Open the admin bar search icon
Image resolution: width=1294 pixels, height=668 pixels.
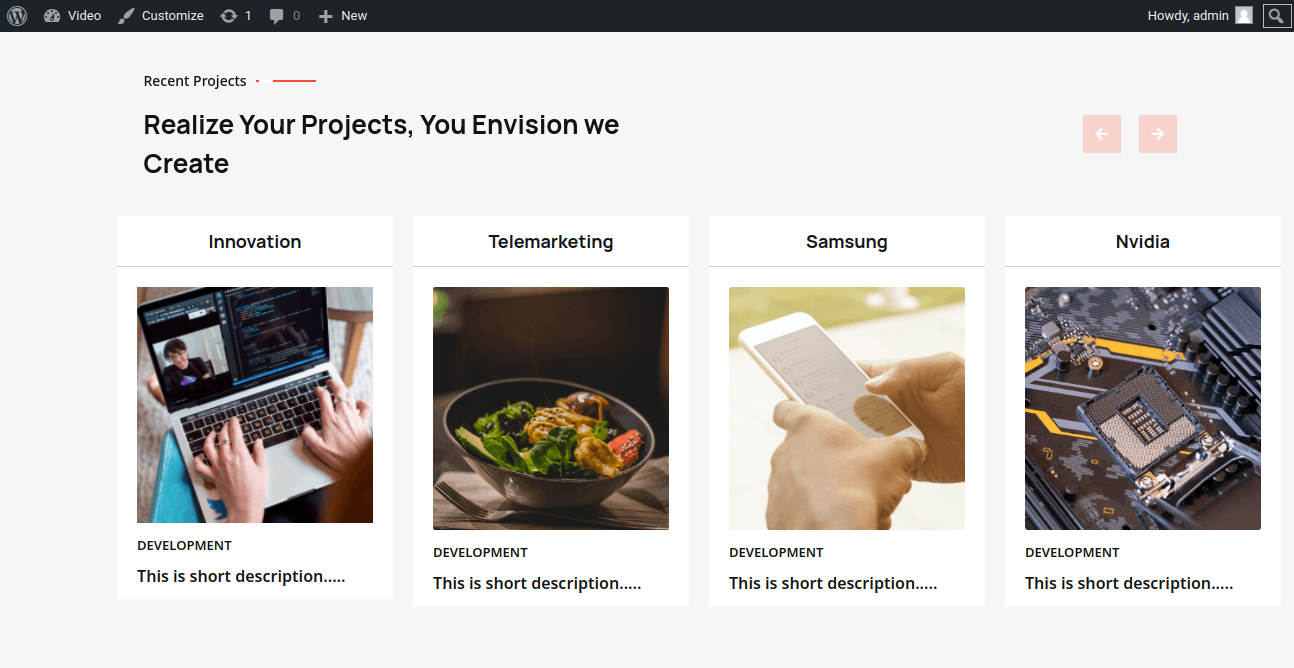point(1276,16)
